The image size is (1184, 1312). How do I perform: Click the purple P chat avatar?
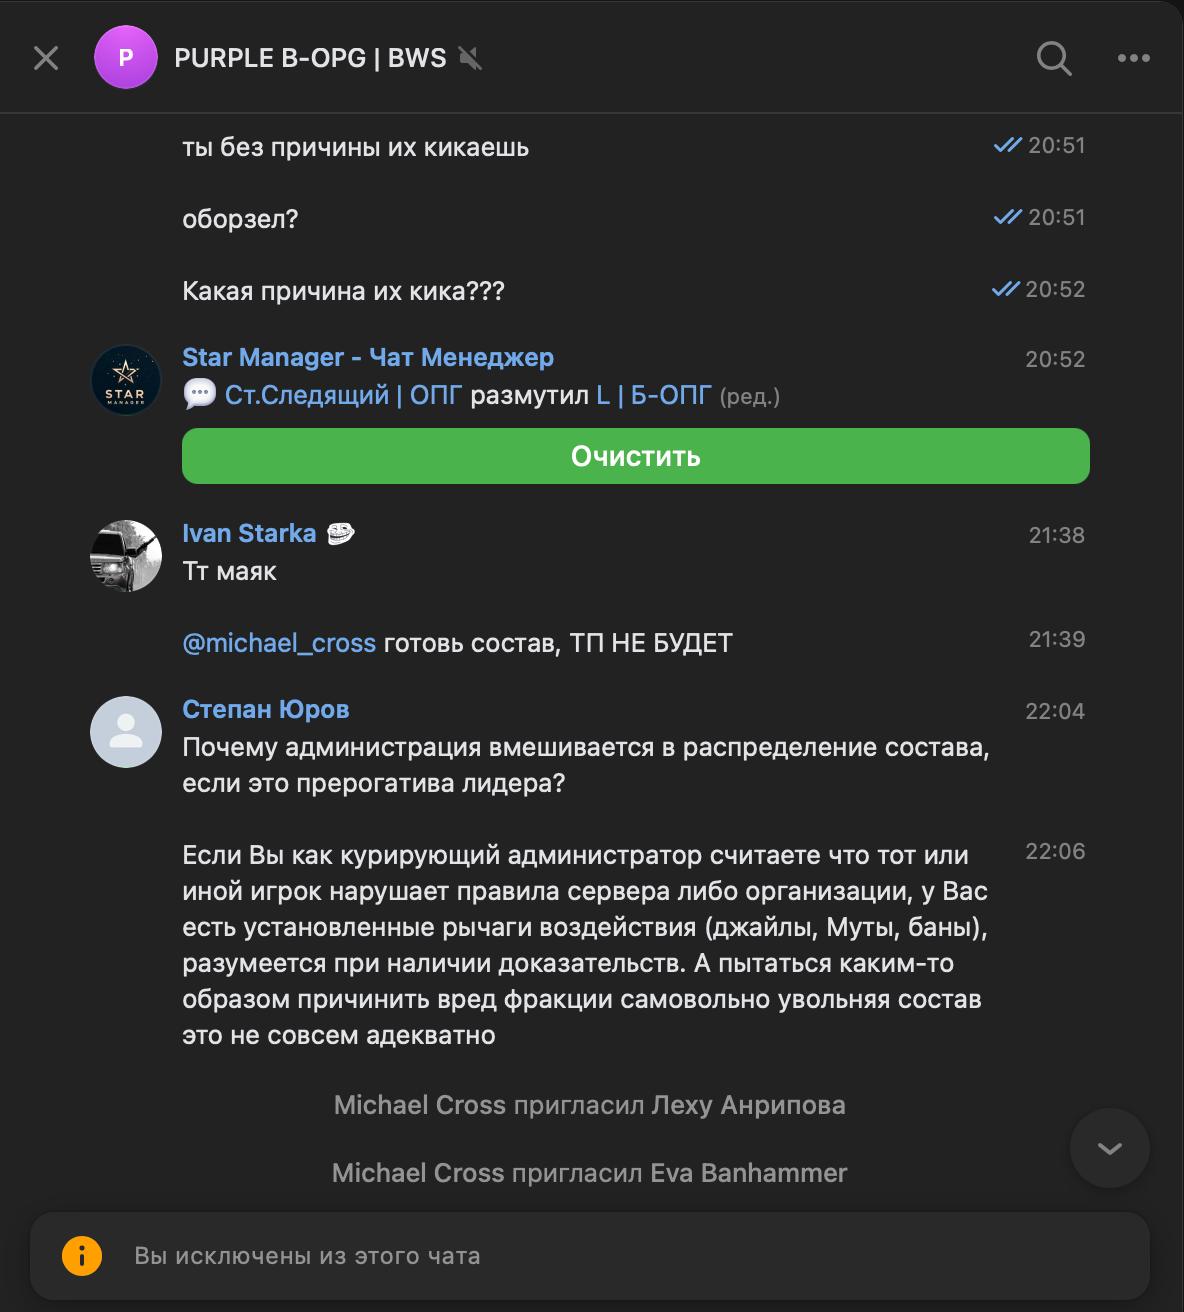click(125, 58)
